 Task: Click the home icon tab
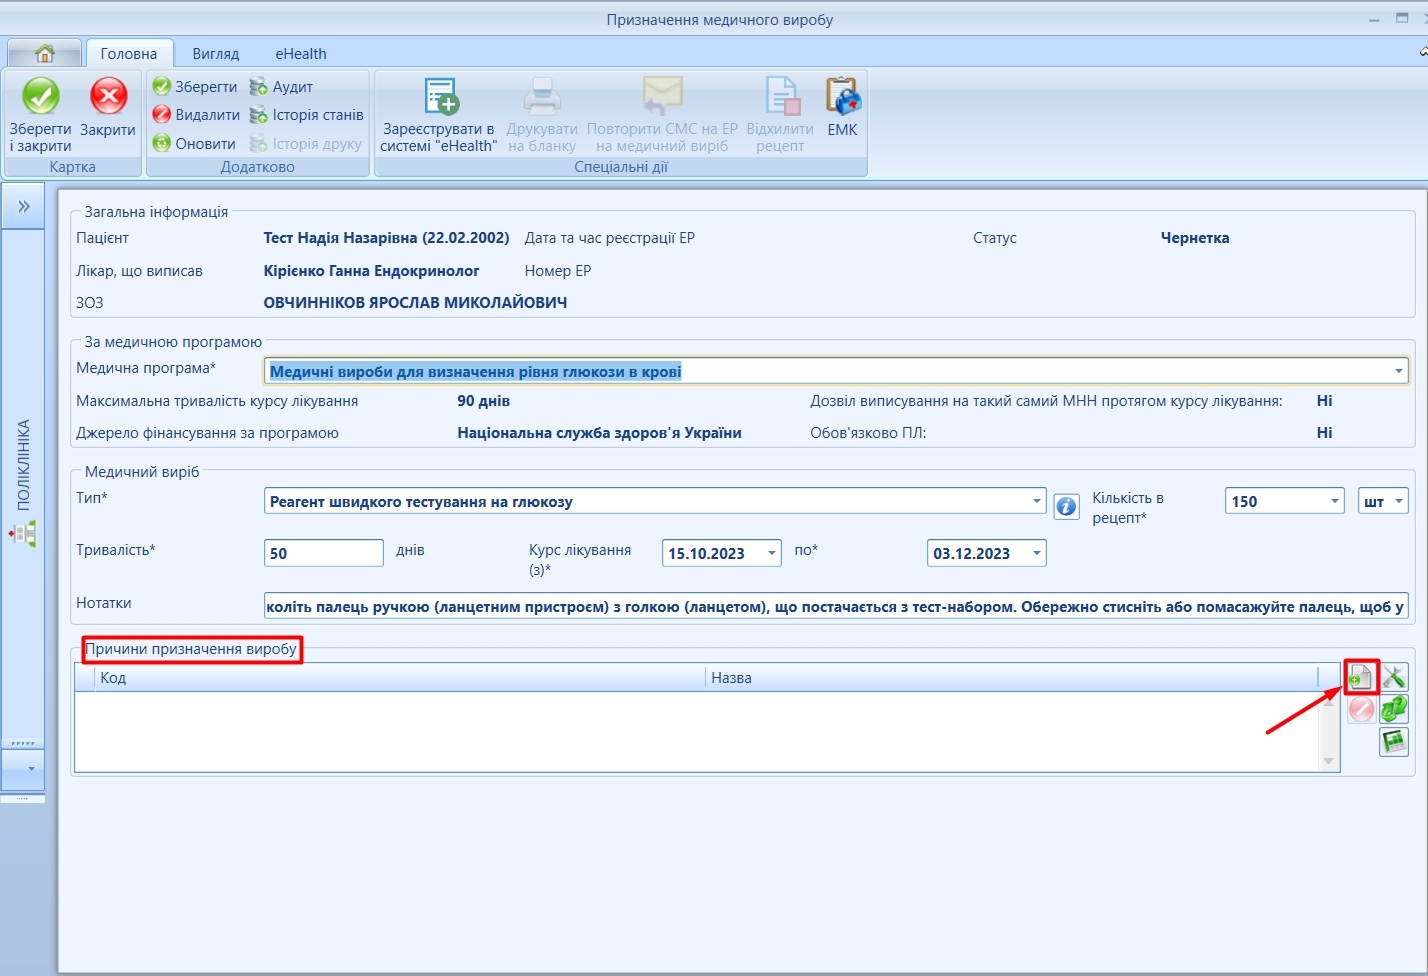pyautogui.click(x=44, y=53)
